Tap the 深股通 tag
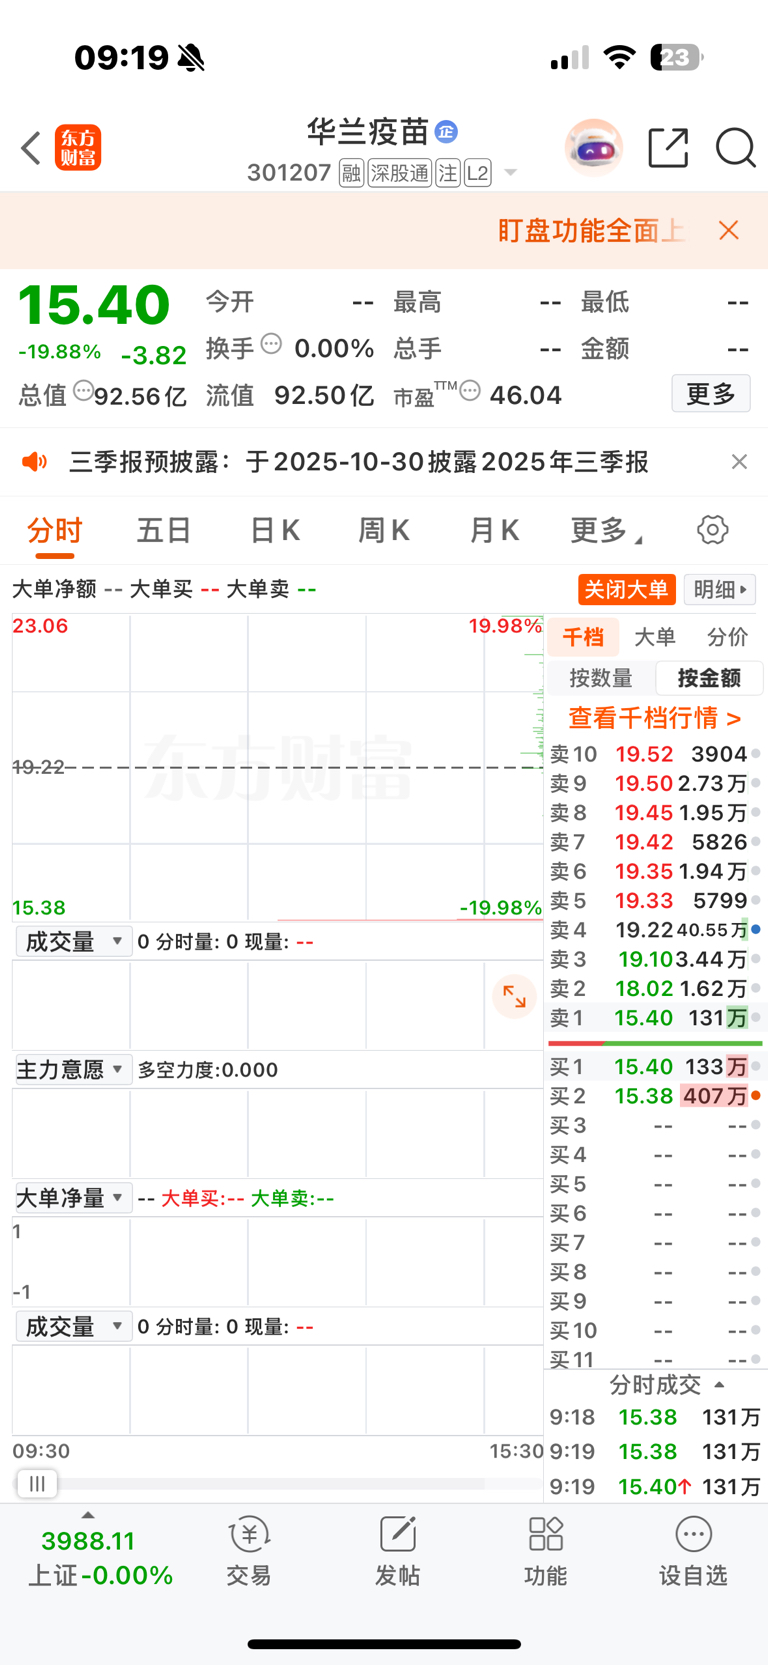 pos(399,173)
